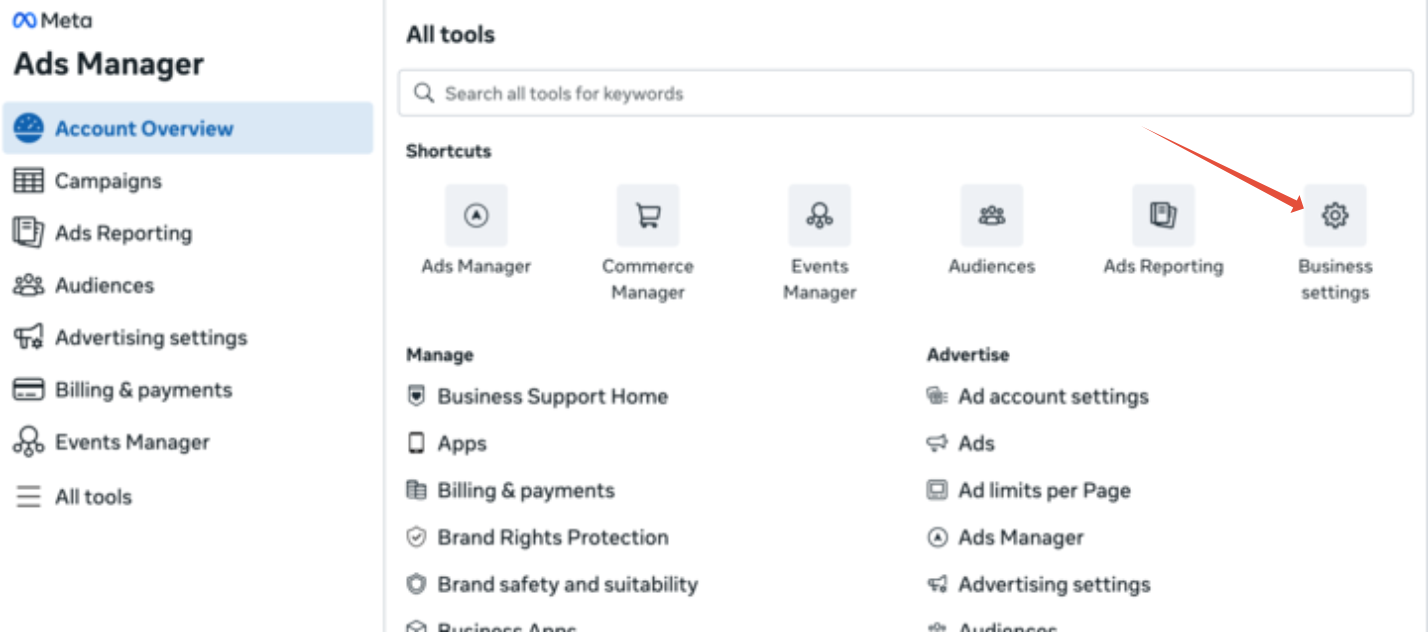Viewport: 1428px width, 632px height.
Task: Click the Advertising settings megaphone icon in sidebar
Action: pos(28,337)
